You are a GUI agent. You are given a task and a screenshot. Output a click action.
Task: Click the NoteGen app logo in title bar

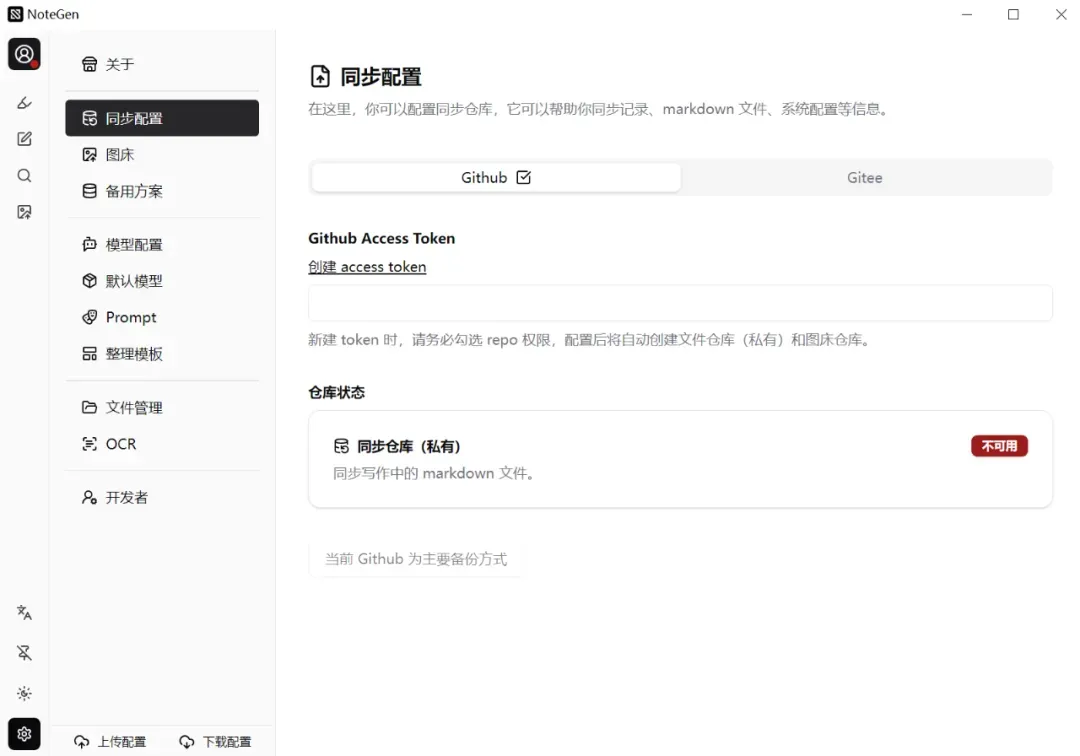coord(15,14)
